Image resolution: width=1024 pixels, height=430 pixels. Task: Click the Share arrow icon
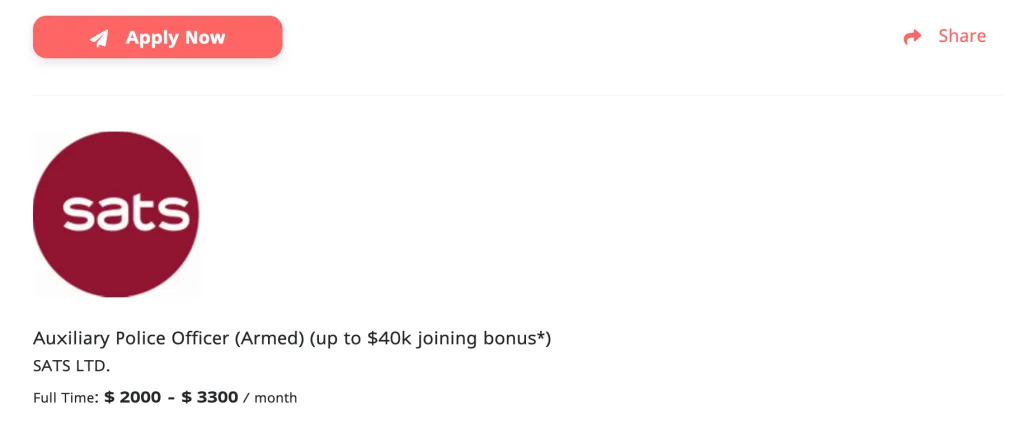(912, 37)
